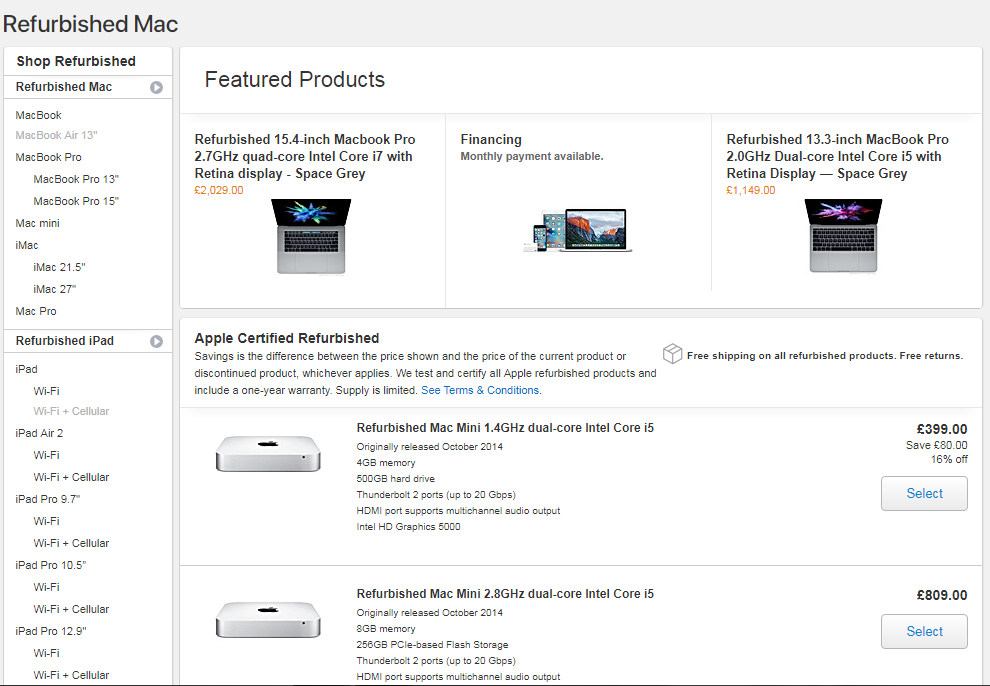Image resolution: width=990 pixels, height=686 pixels.
Task: Go to iPad Air 2 in sidebar
Action: 39,434
